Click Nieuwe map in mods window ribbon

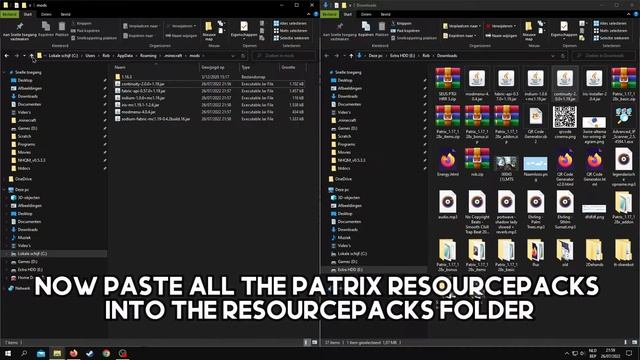pyautogui.click(x=209, y=31)
